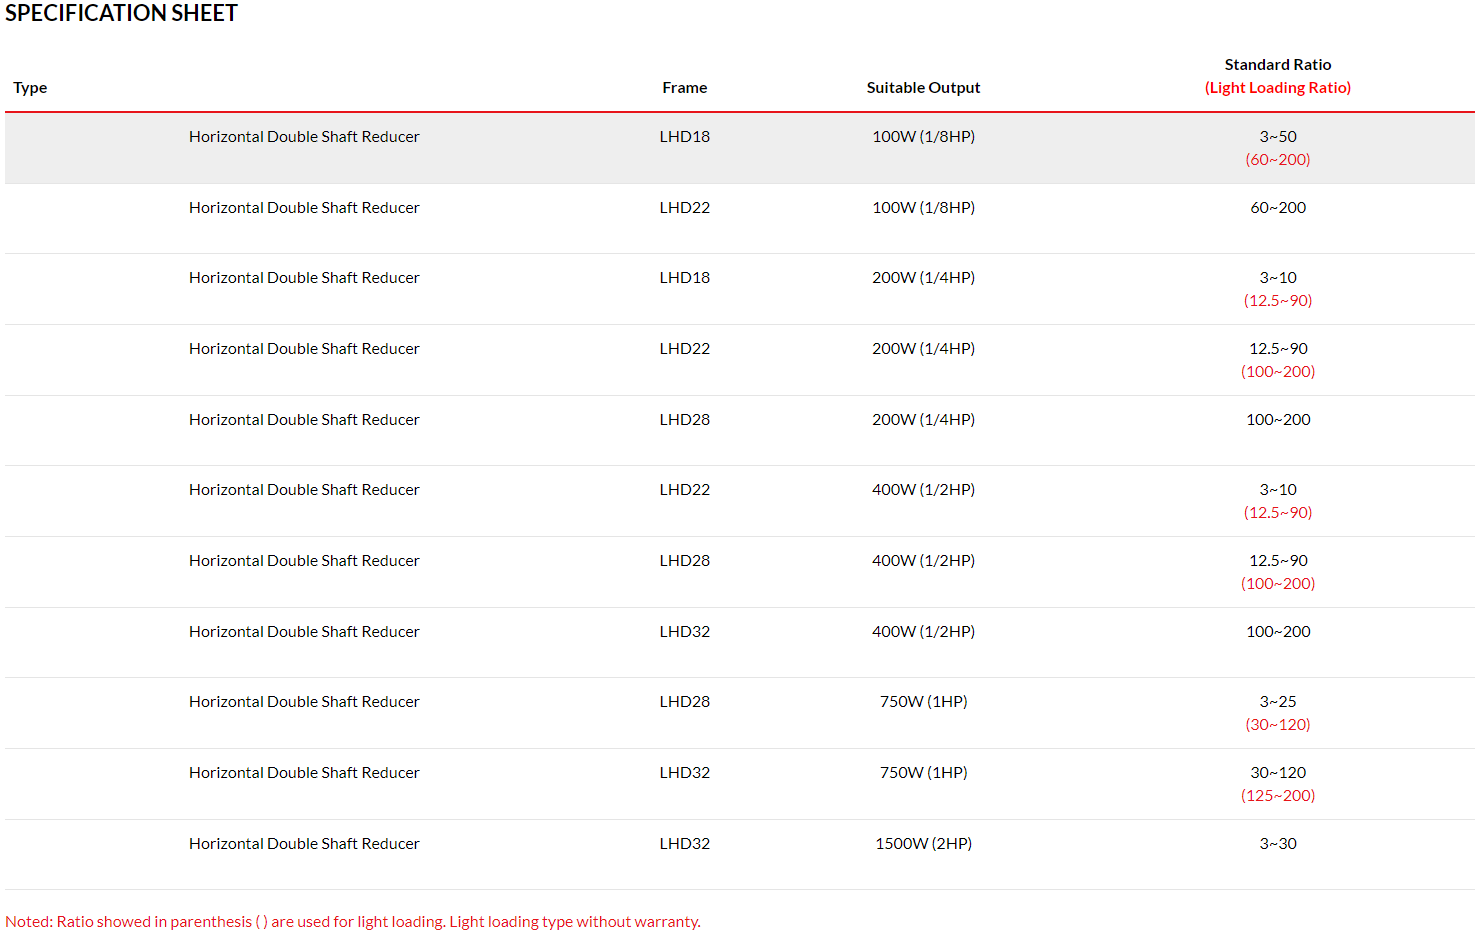
Task: Select the LHD22 frame cell in the 400W row
Action: [x=685, y=490]
